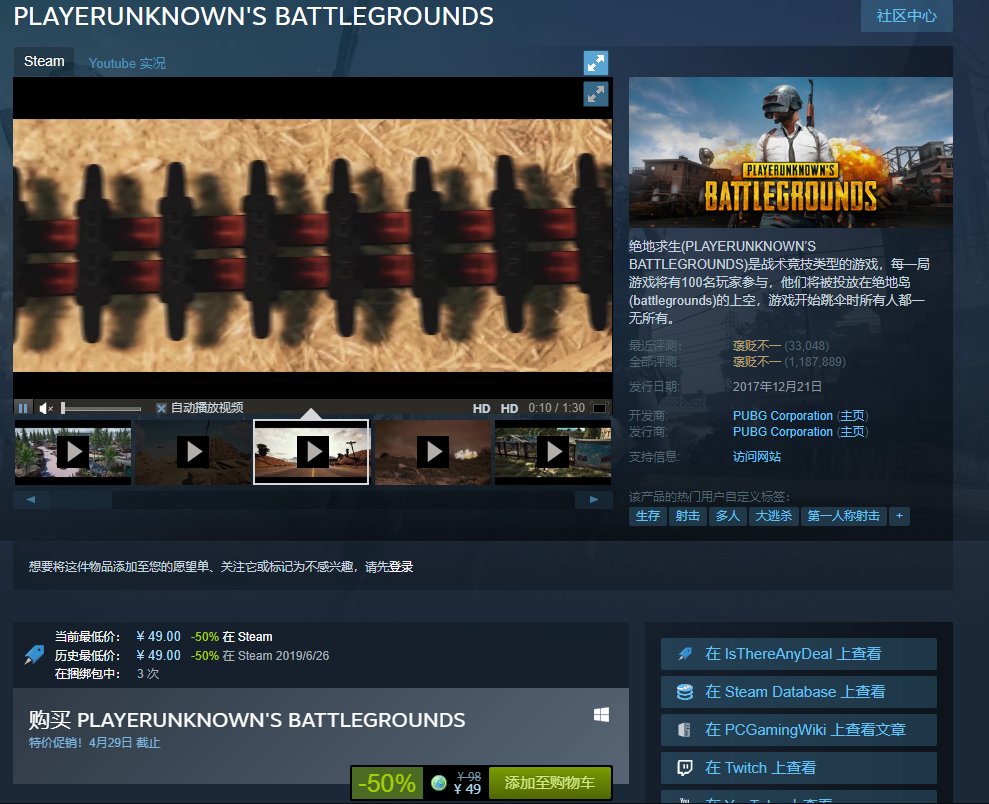Open the publisher 主页 homepage link
This screenshot has height=804, width=989.
(853, 432)
